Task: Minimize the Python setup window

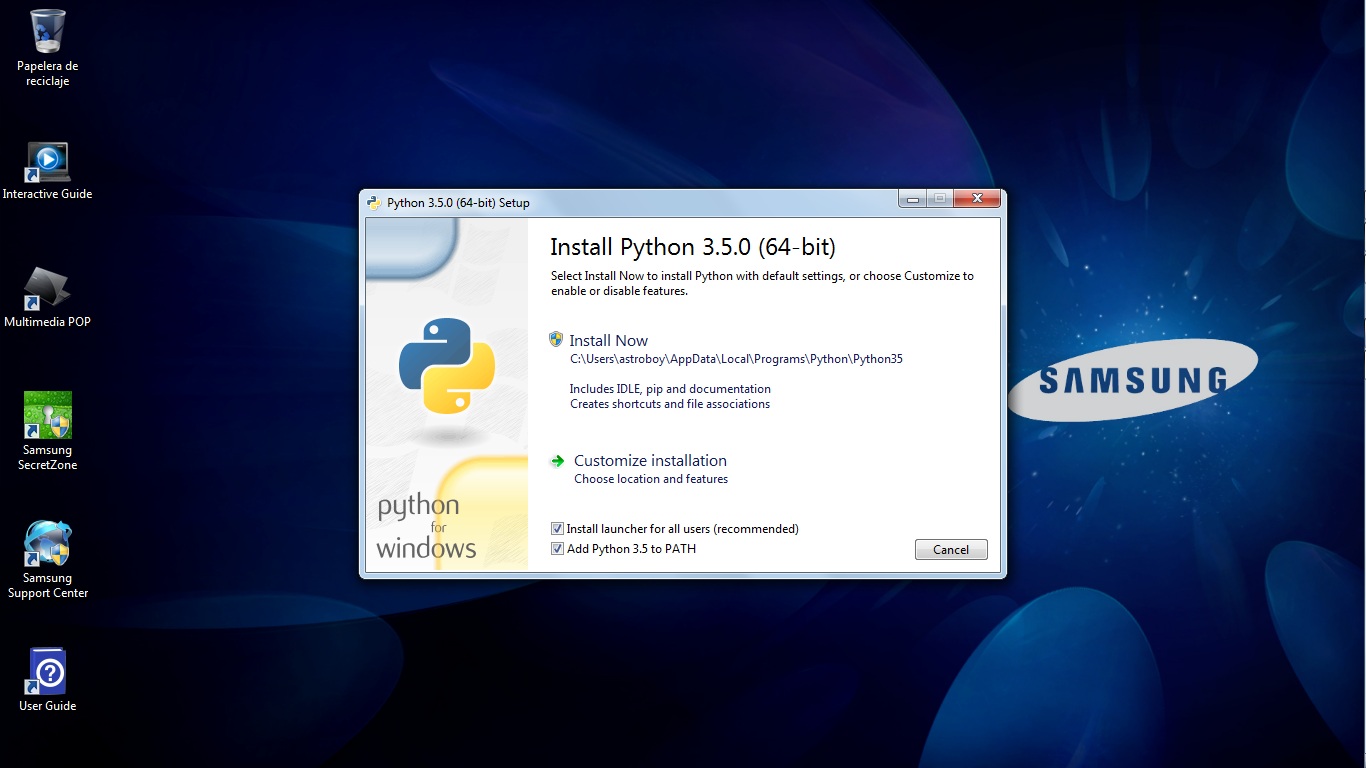Action: (911, 198)
